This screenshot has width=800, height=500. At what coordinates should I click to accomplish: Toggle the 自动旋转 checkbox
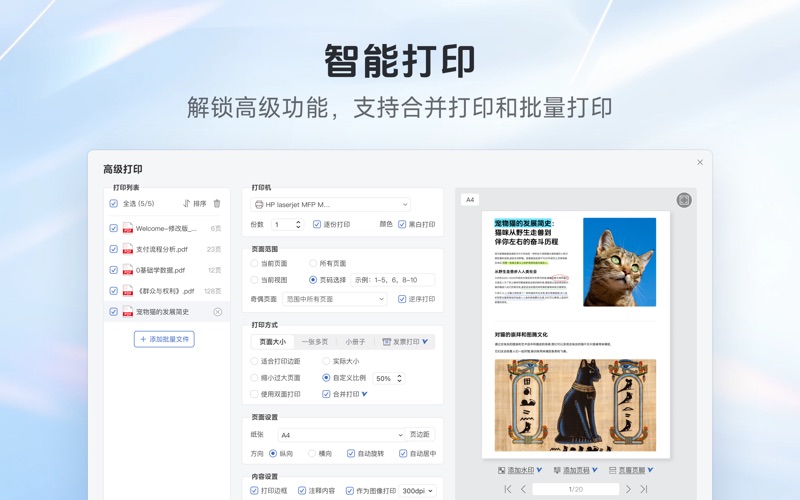pos(351,453)
